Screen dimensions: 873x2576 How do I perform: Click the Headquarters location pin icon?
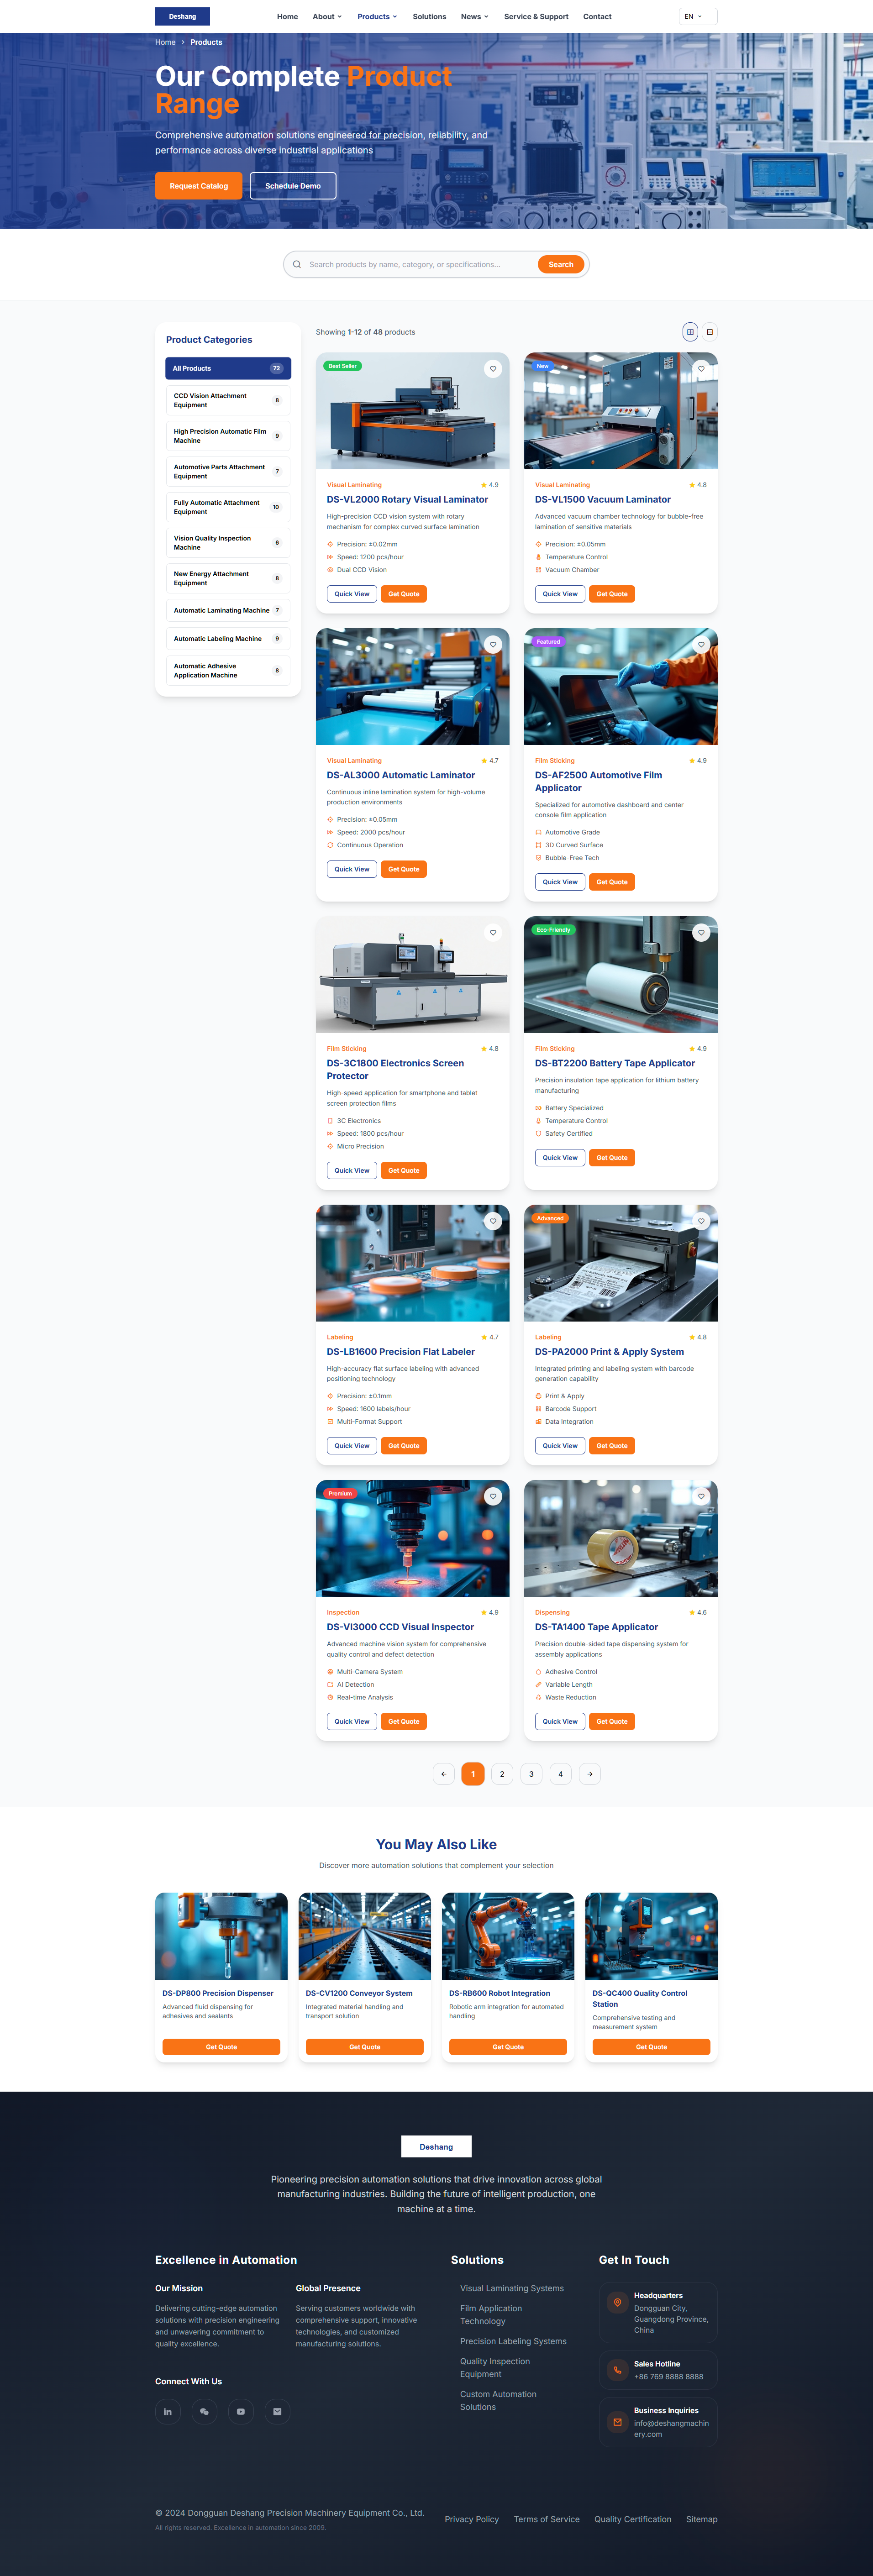617,2301
